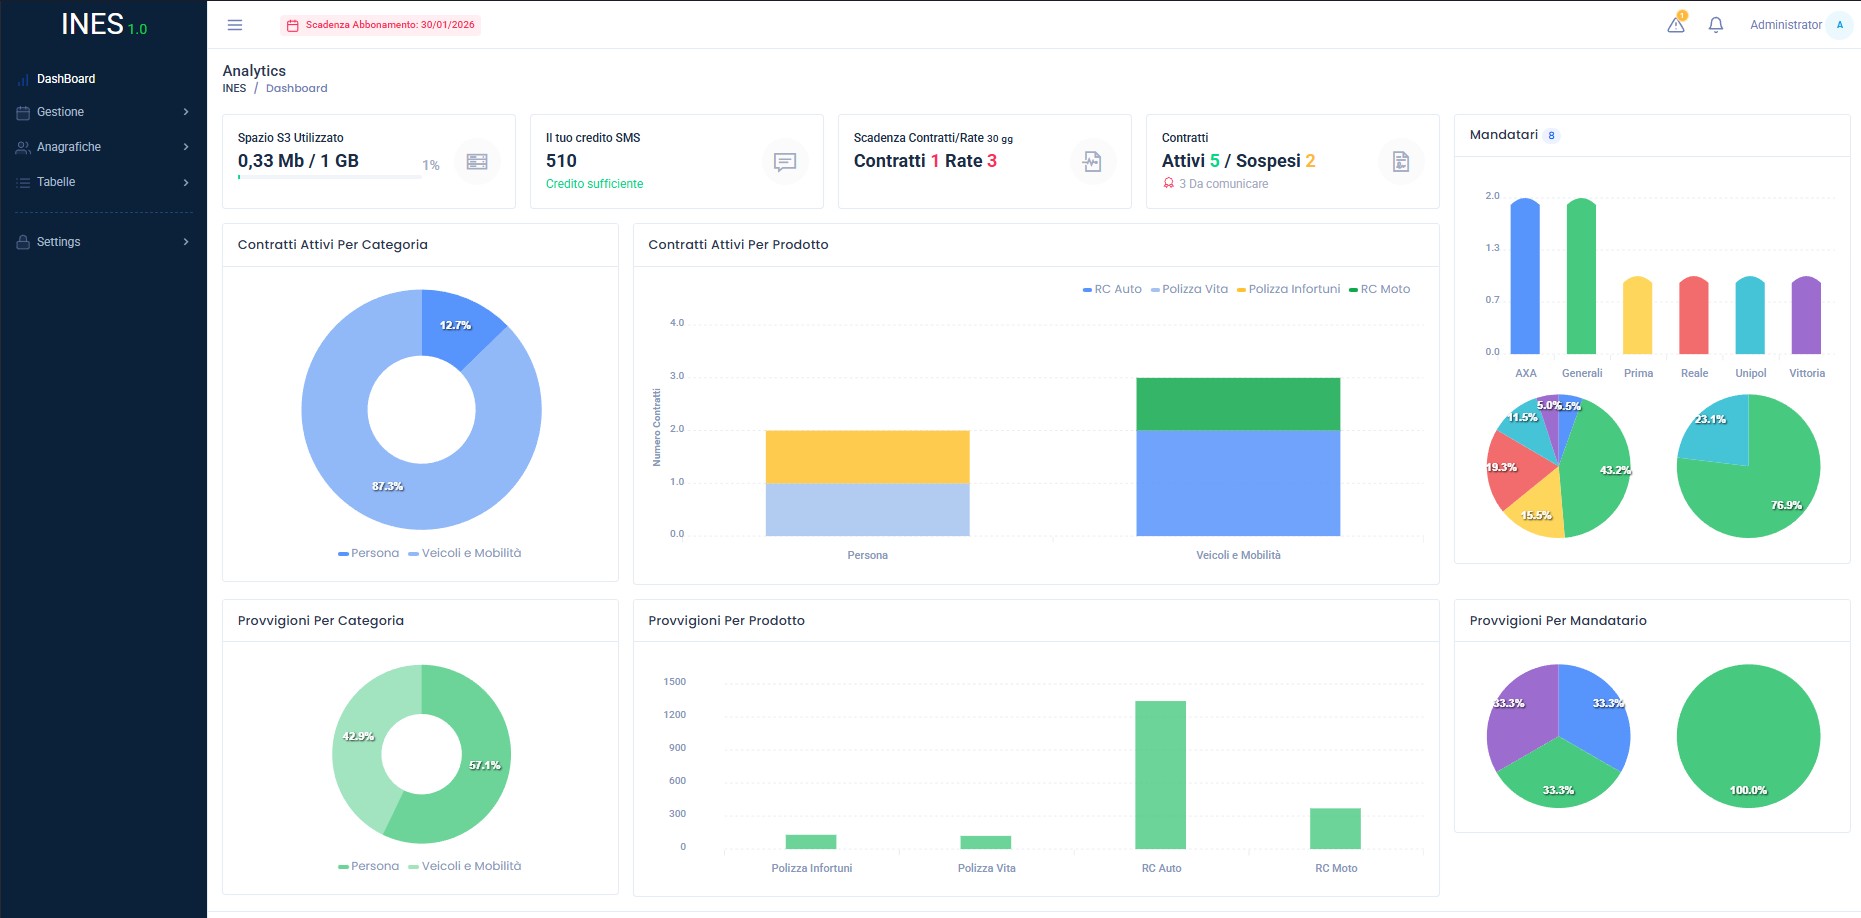
Task: Click the SMS credit message icon
Action: click(x=785, y=161)
